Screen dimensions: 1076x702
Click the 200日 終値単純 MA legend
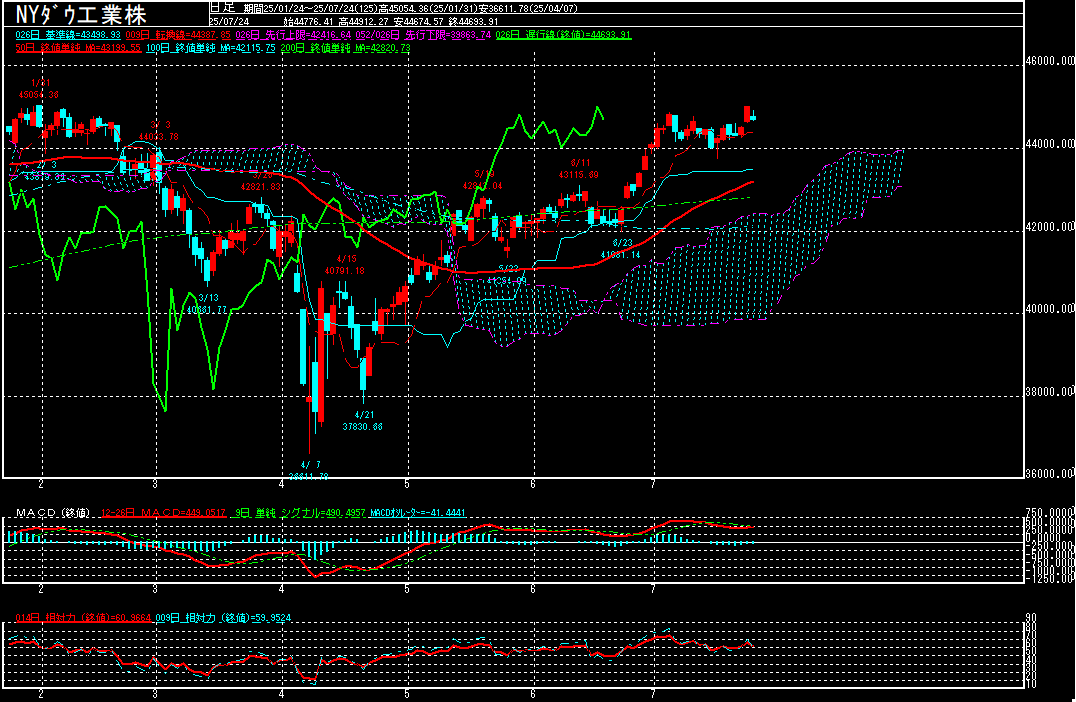[346, 48]
